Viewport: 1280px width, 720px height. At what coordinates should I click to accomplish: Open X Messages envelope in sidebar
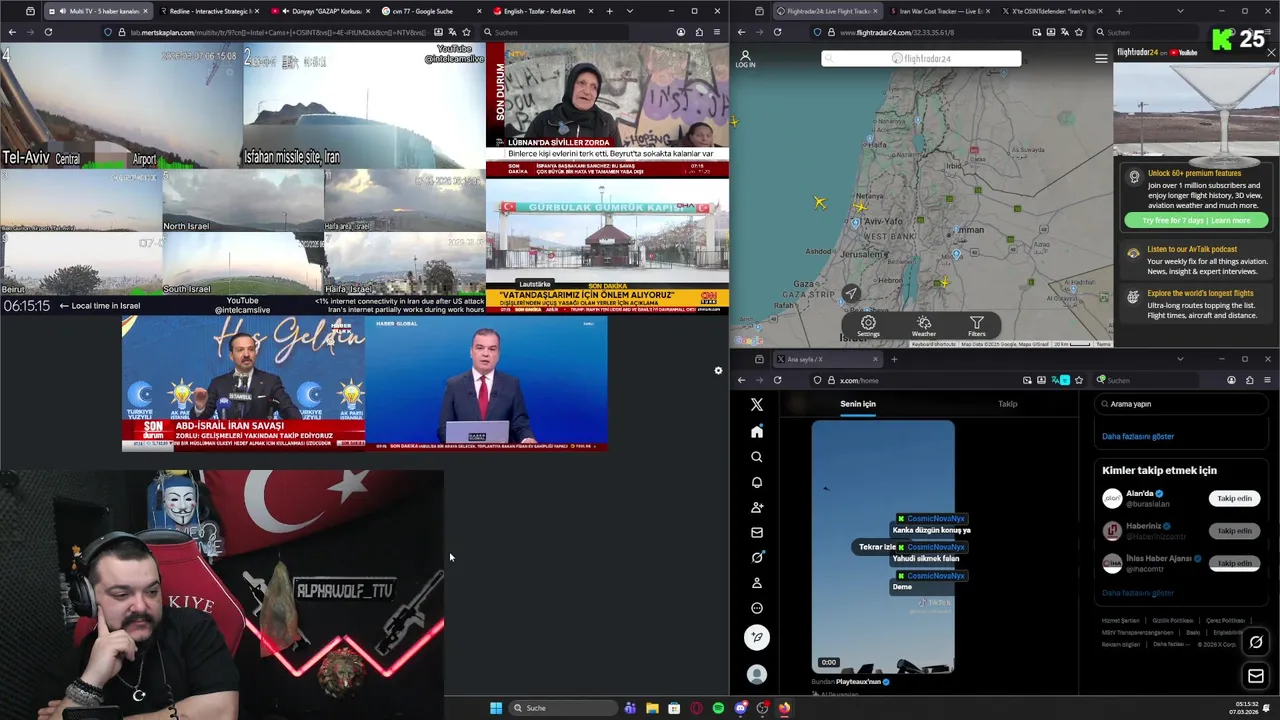(757, 532)
